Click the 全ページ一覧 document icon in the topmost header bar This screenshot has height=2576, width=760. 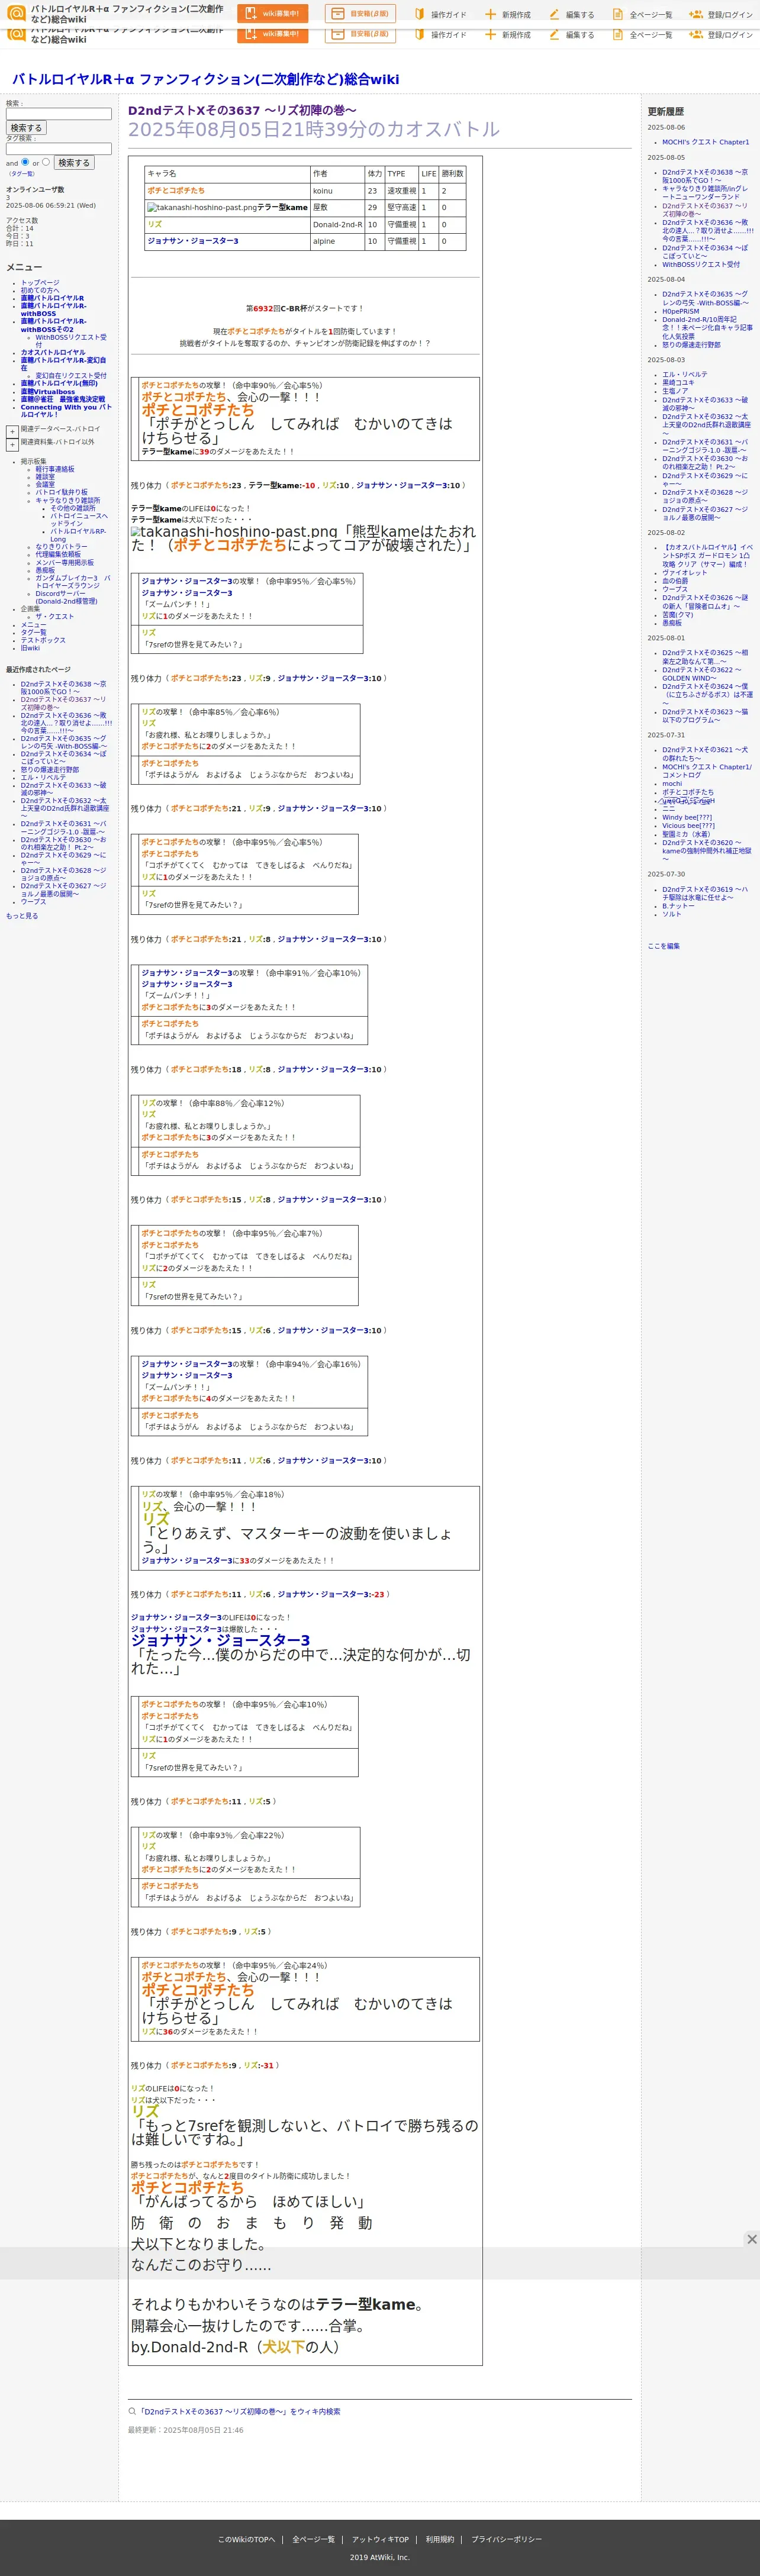click(617, 14)
